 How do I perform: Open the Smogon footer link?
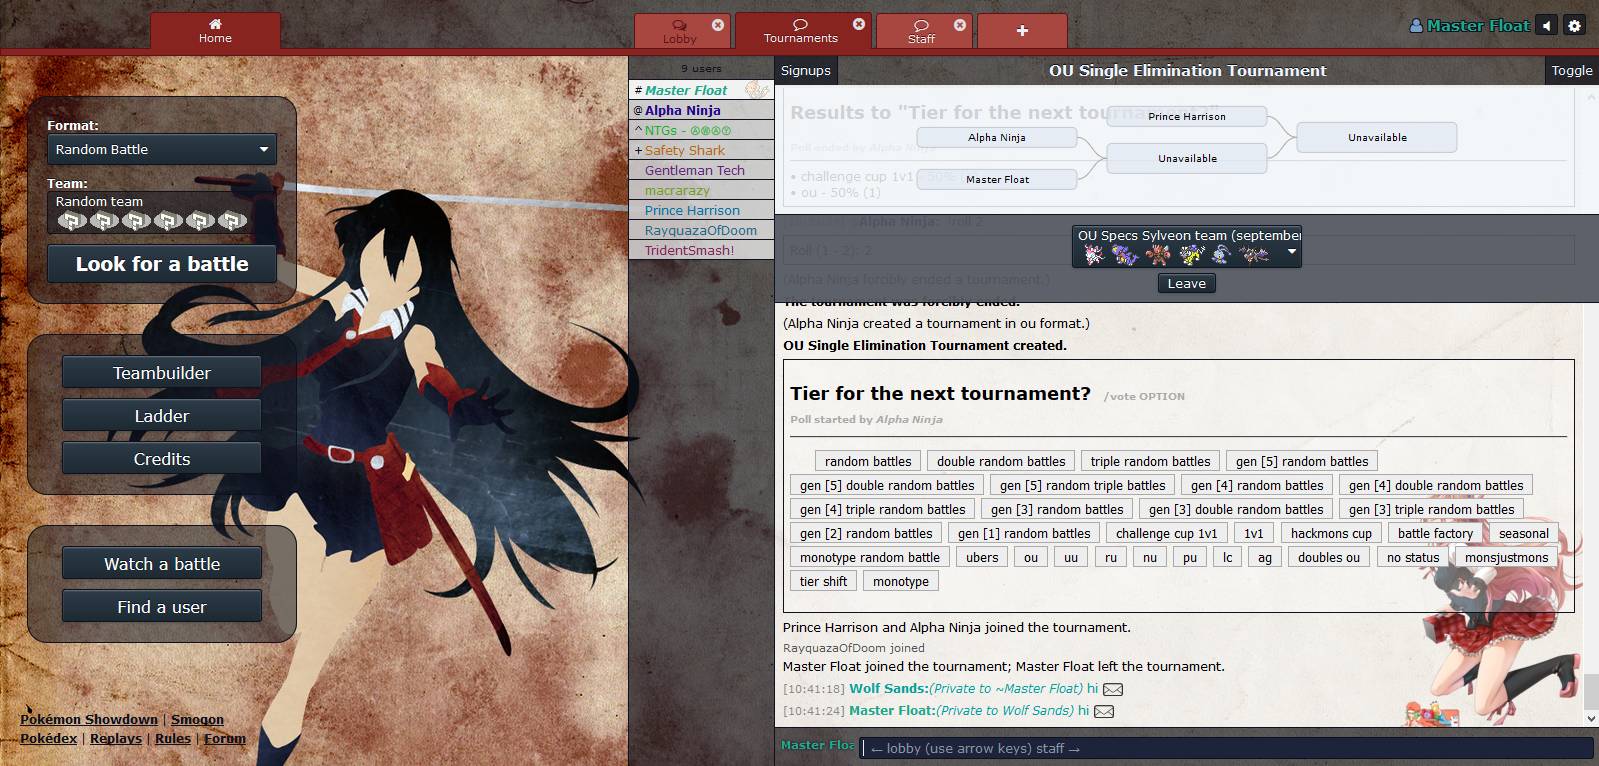[197, 719]
